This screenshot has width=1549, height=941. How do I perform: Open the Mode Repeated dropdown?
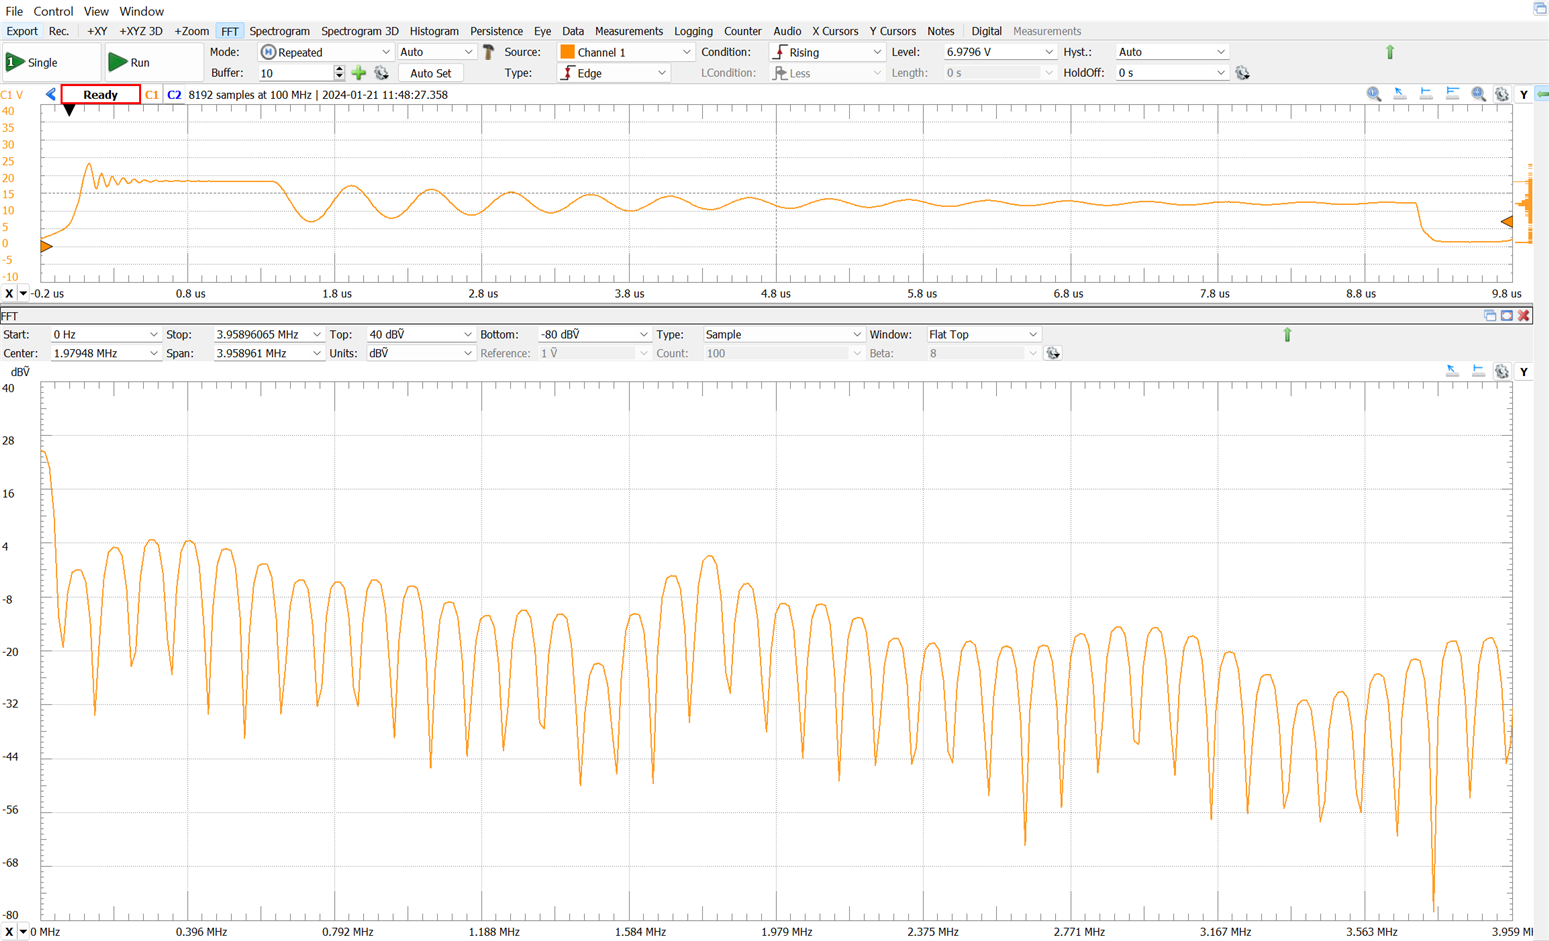click(325, 52)
